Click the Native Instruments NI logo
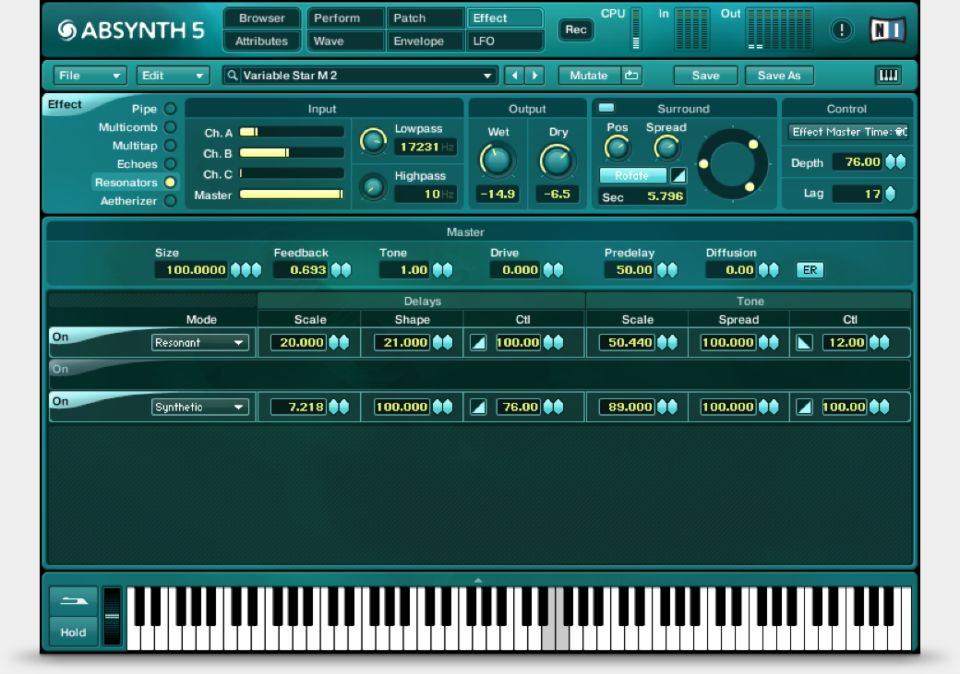This screenshot has width=960, height=674. (886, 30)
